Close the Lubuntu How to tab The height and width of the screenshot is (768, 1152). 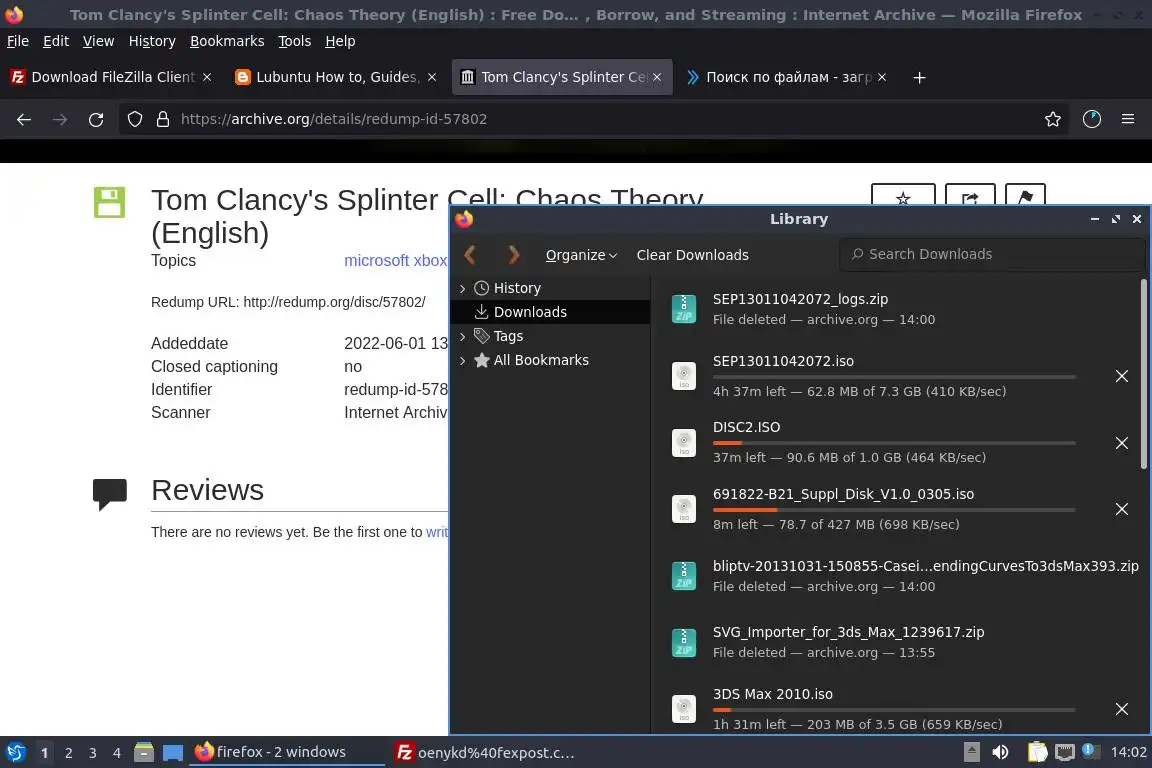point(432,77)
